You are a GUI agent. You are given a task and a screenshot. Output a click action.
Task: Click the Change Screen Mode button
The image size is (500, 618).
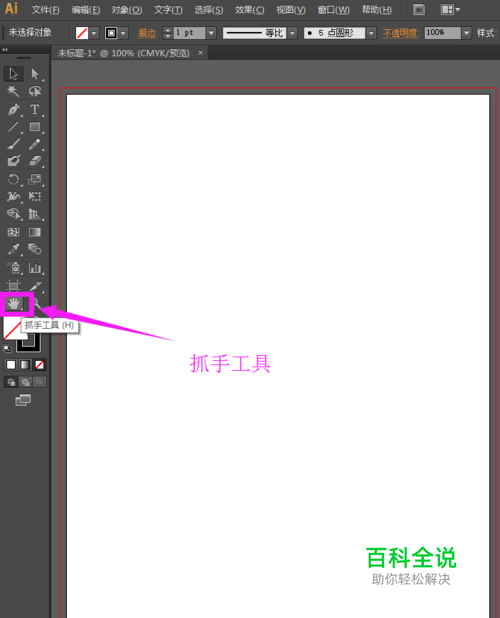(x=23, y=400)
